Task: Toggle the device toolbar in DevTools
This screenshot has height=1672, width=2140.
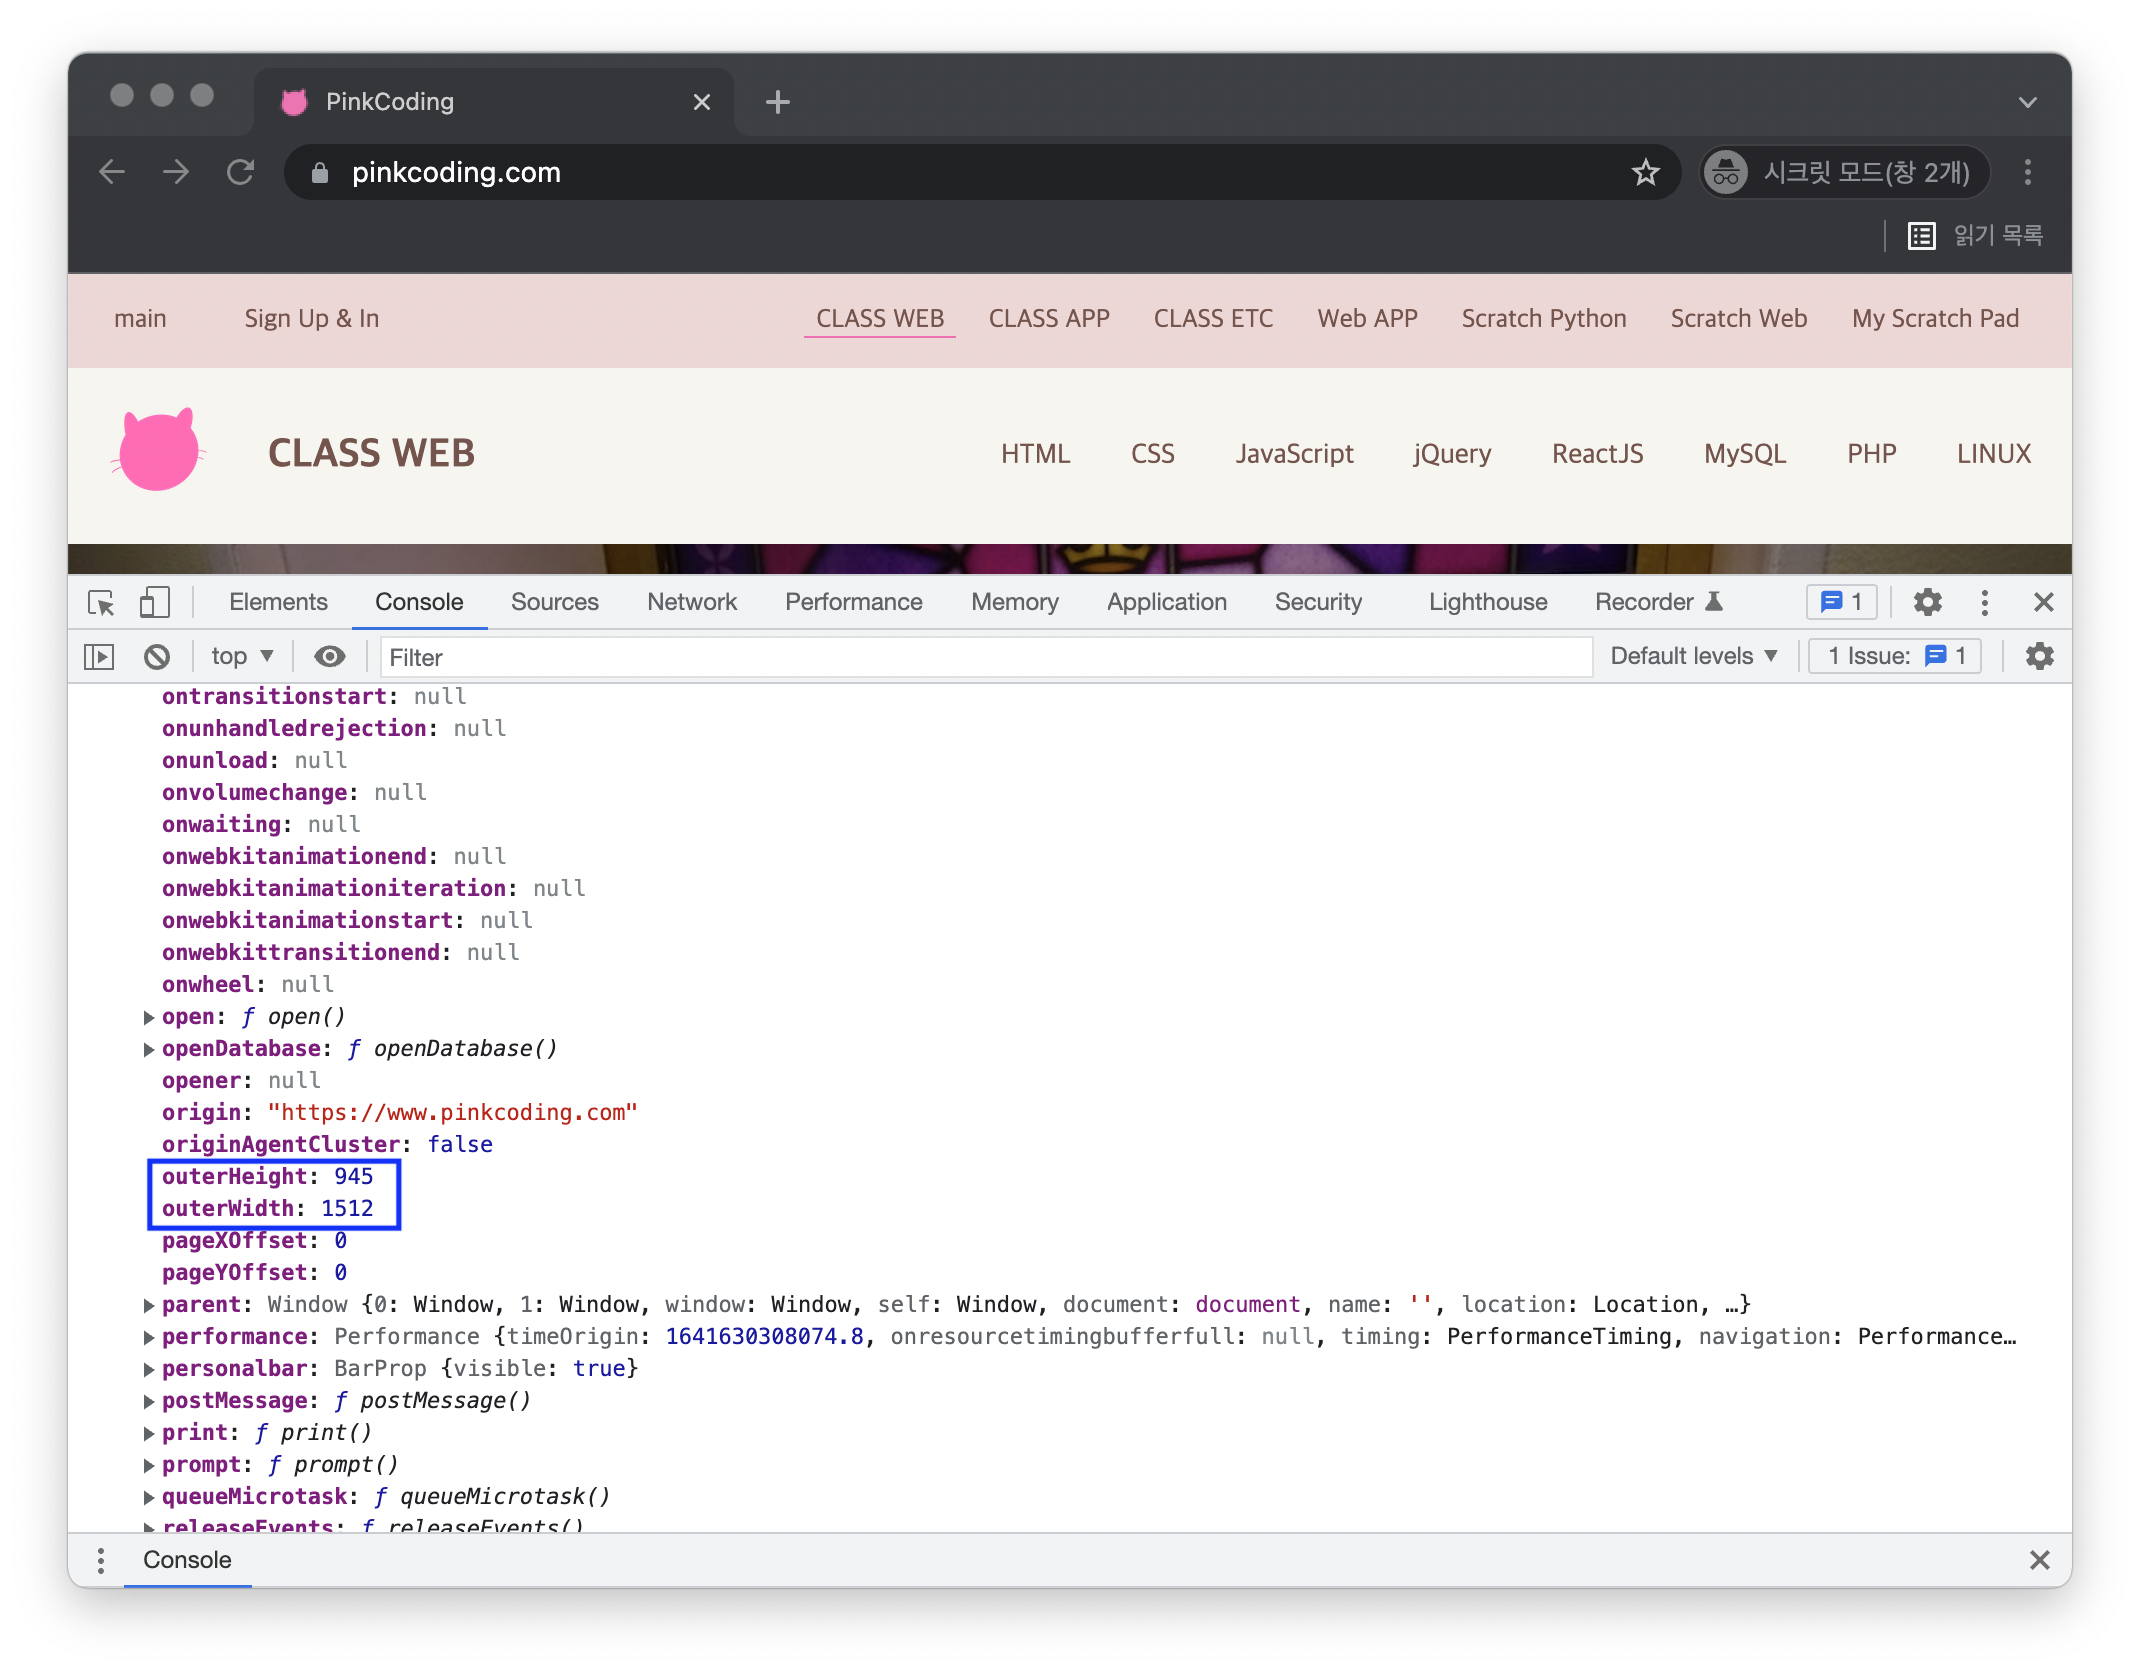Action: click(x=154, y=602)
